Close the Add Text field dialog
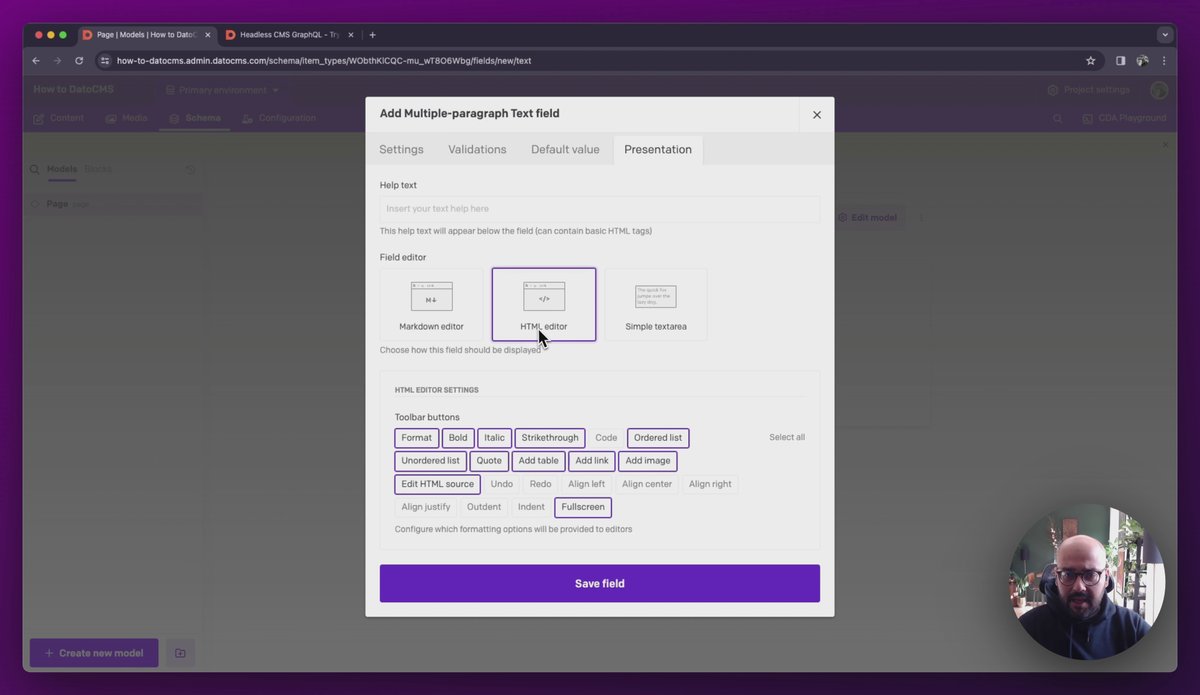The height and width of the screenshot is (695, 1200). click(x=816, y=115)
